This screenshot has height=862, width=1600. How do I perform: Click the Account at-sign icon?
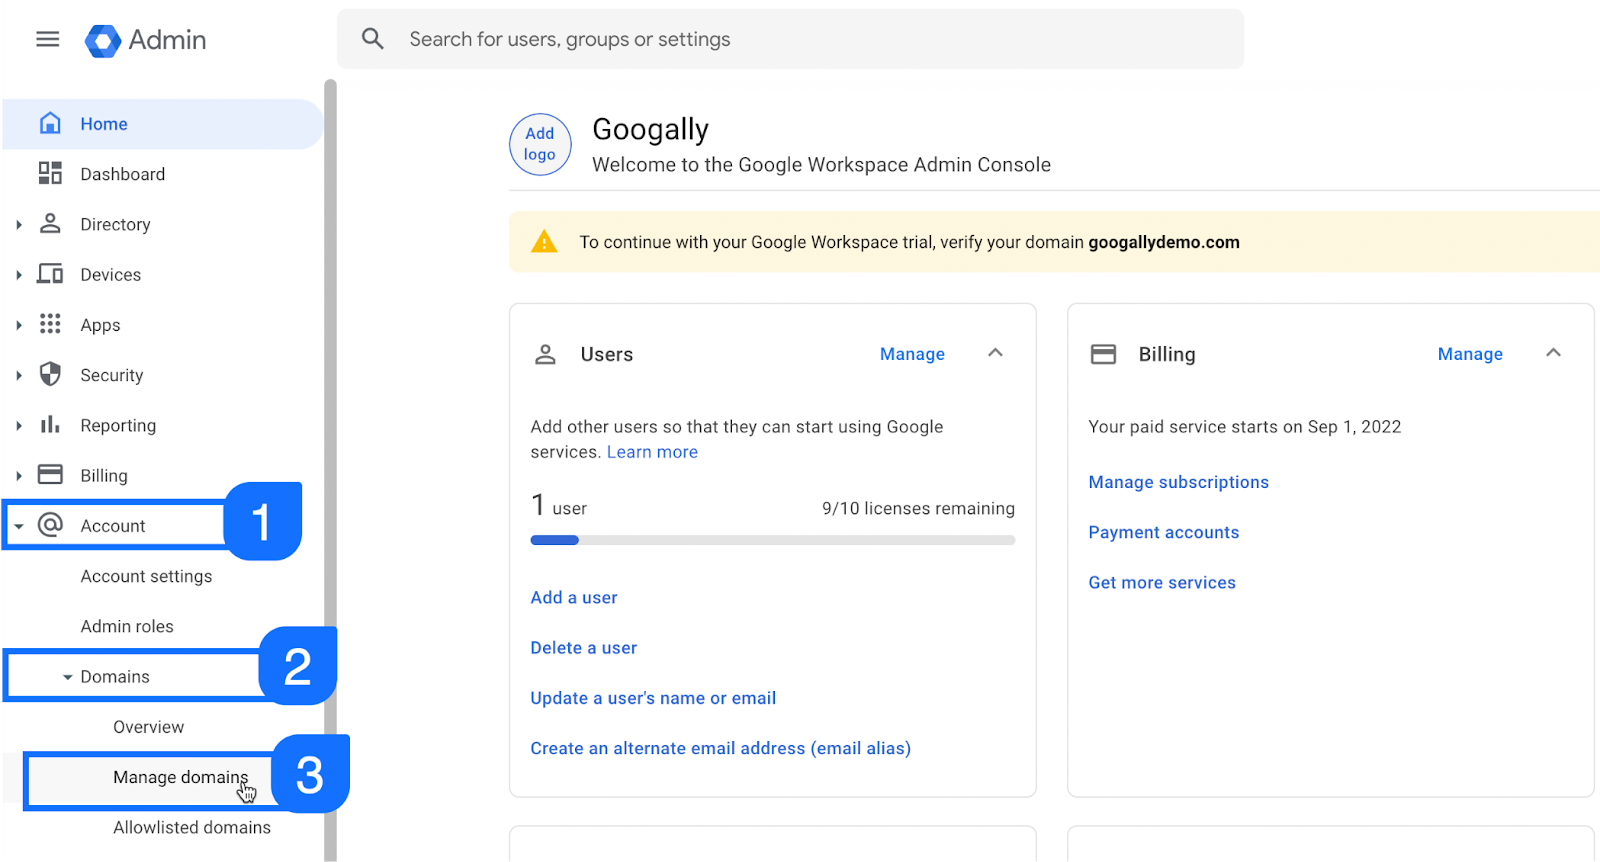(50, 525)
